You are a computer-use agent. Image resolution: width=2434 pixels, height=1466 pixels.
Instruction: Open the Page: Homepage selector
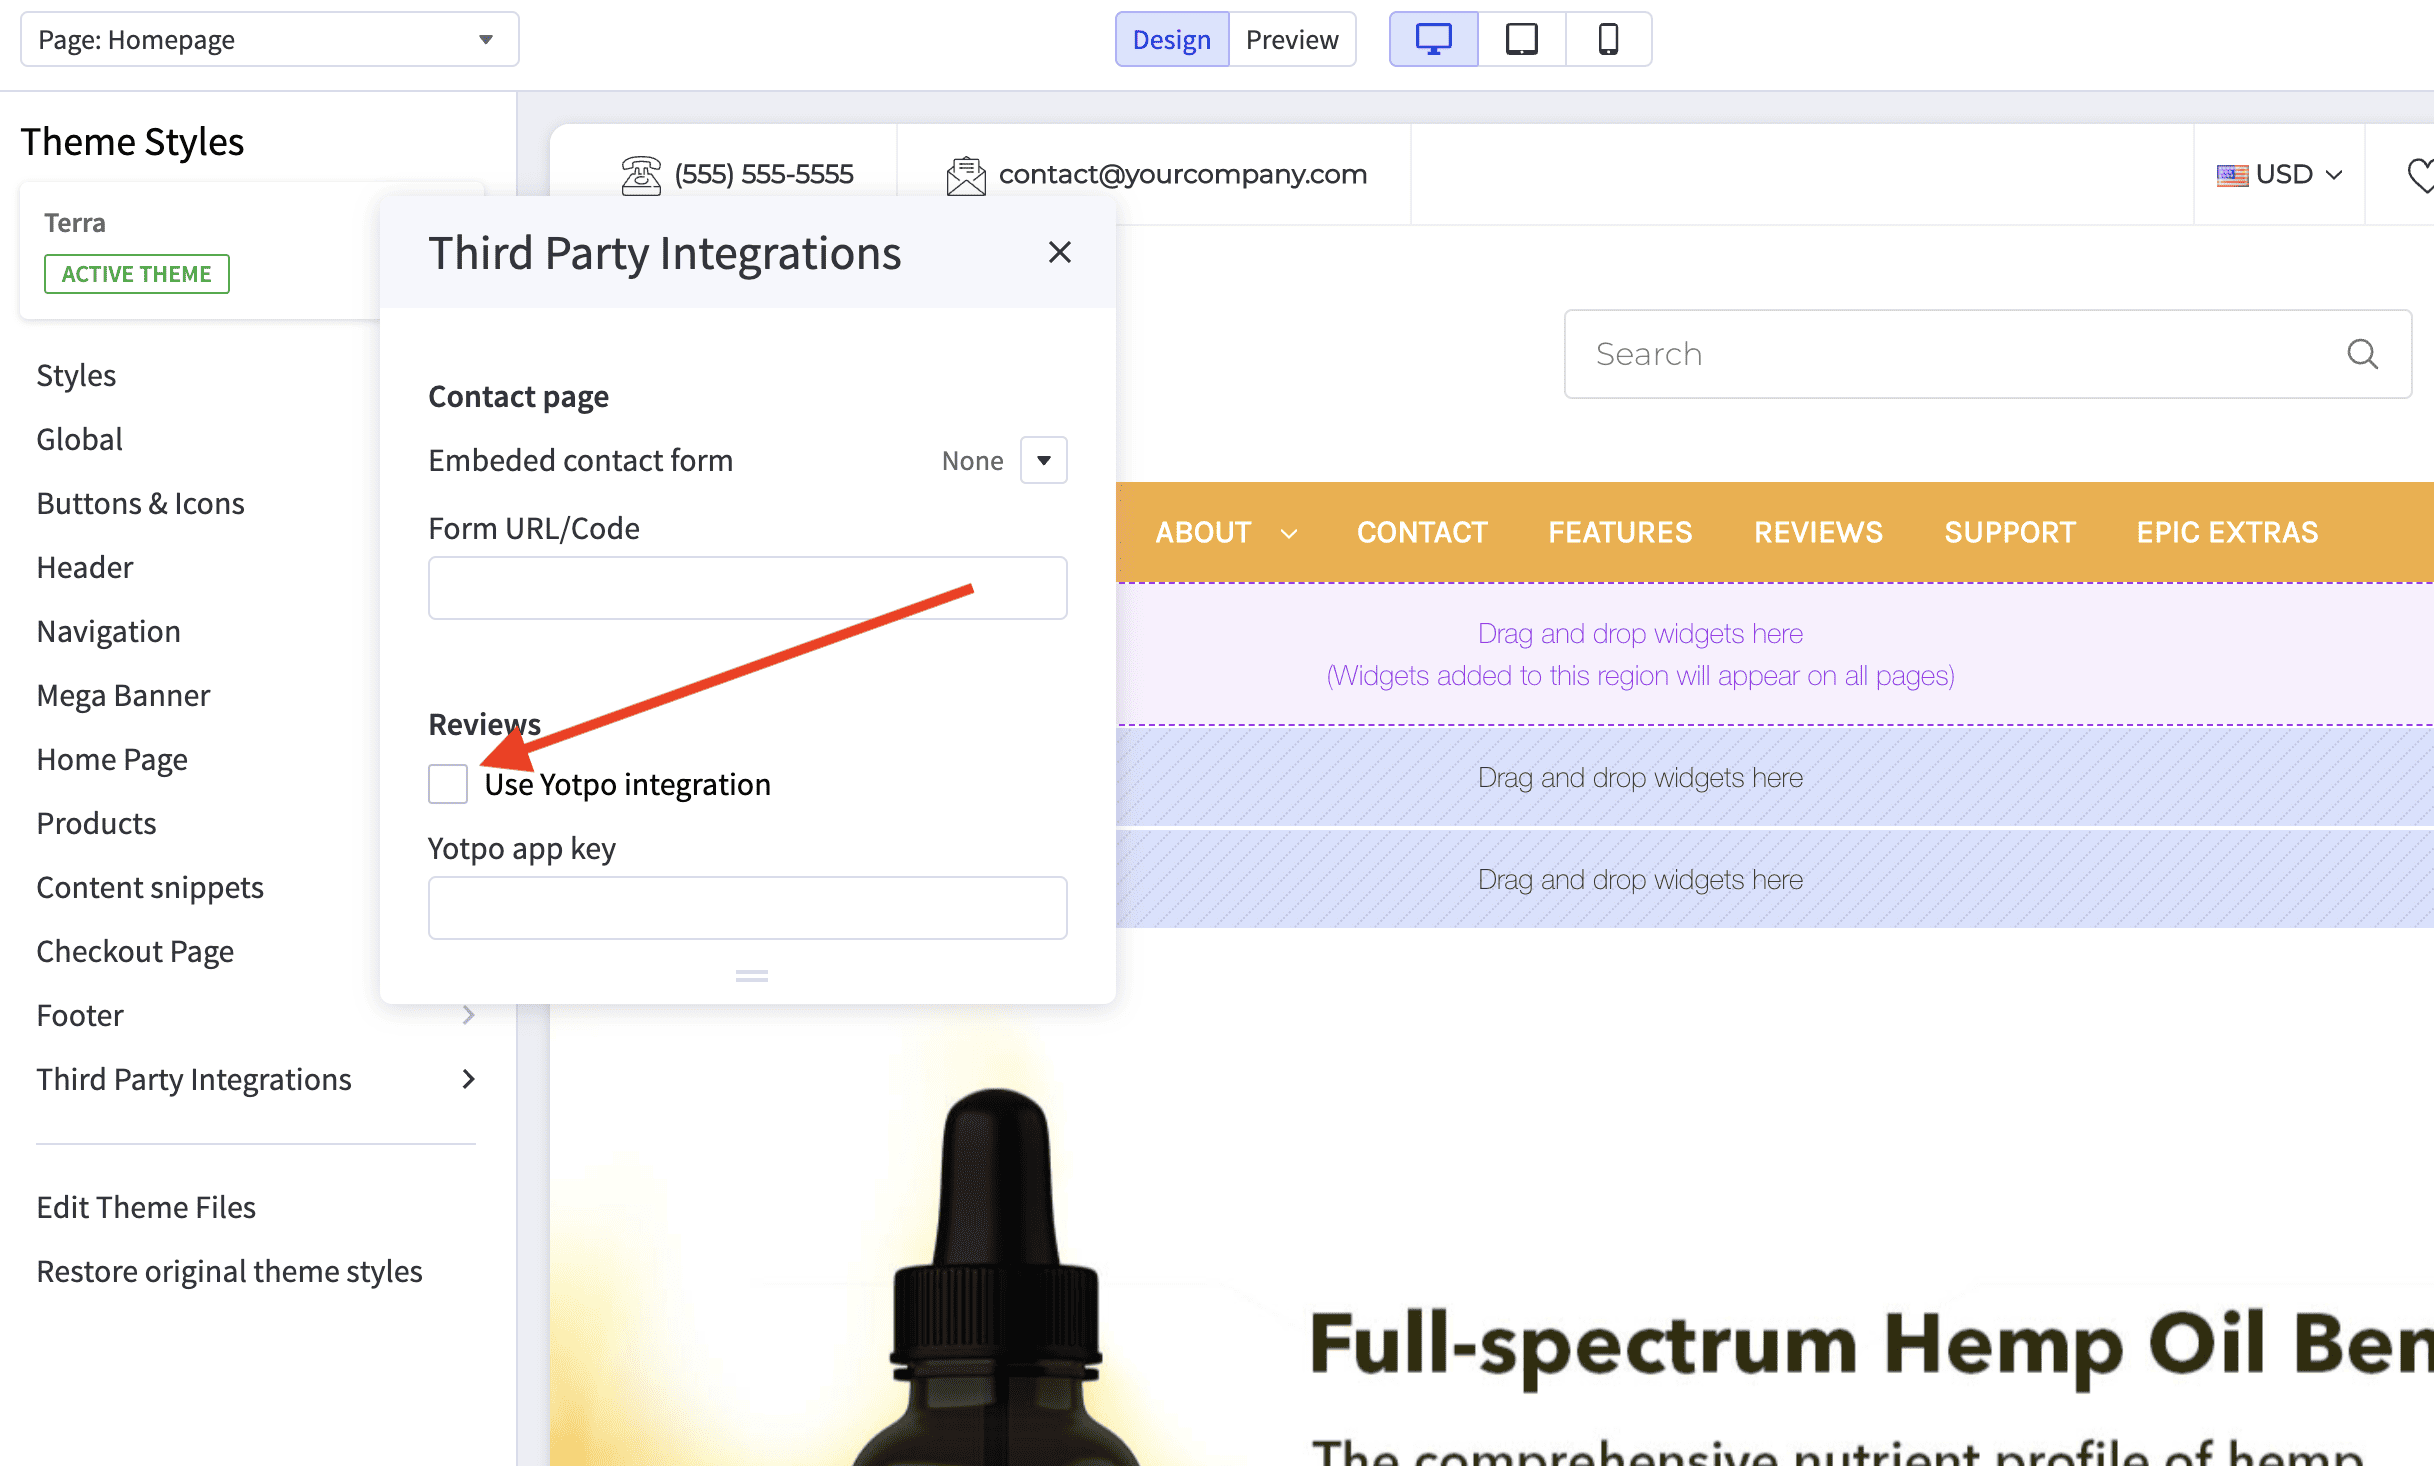coord(269,40)
